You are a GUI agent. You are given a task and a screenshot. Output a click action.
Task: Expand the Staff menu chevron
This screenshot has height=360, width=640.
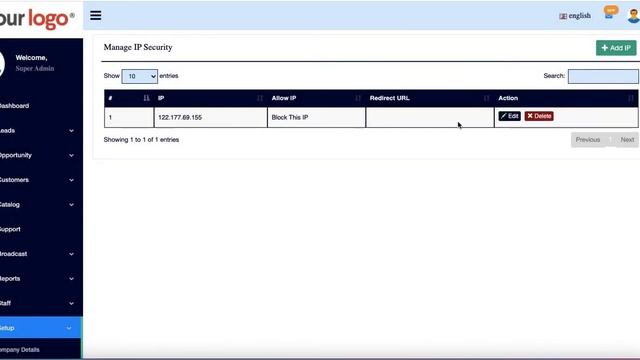coord(71,304)
